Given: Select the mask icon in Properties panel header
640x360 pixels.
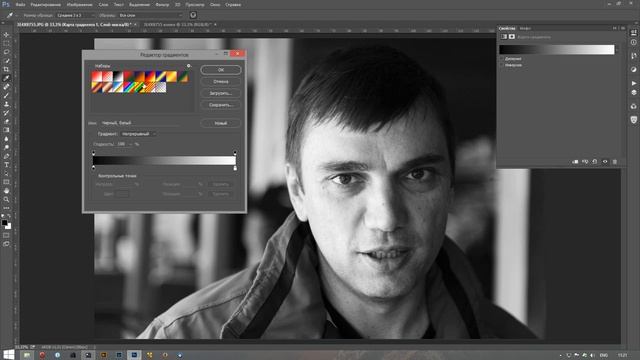Looking at the screenshot, I should coord(512,37).
